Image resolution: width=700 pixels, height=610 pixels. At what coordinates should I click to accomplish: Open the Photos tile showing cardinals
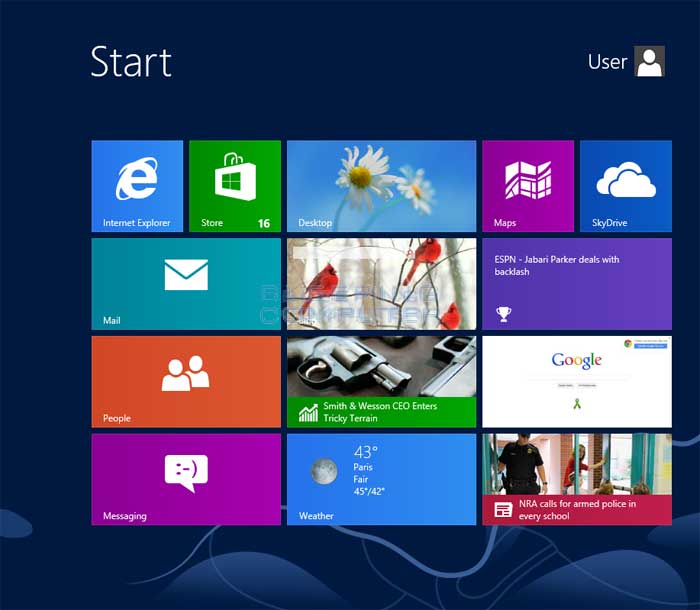(x=381, y=284)
